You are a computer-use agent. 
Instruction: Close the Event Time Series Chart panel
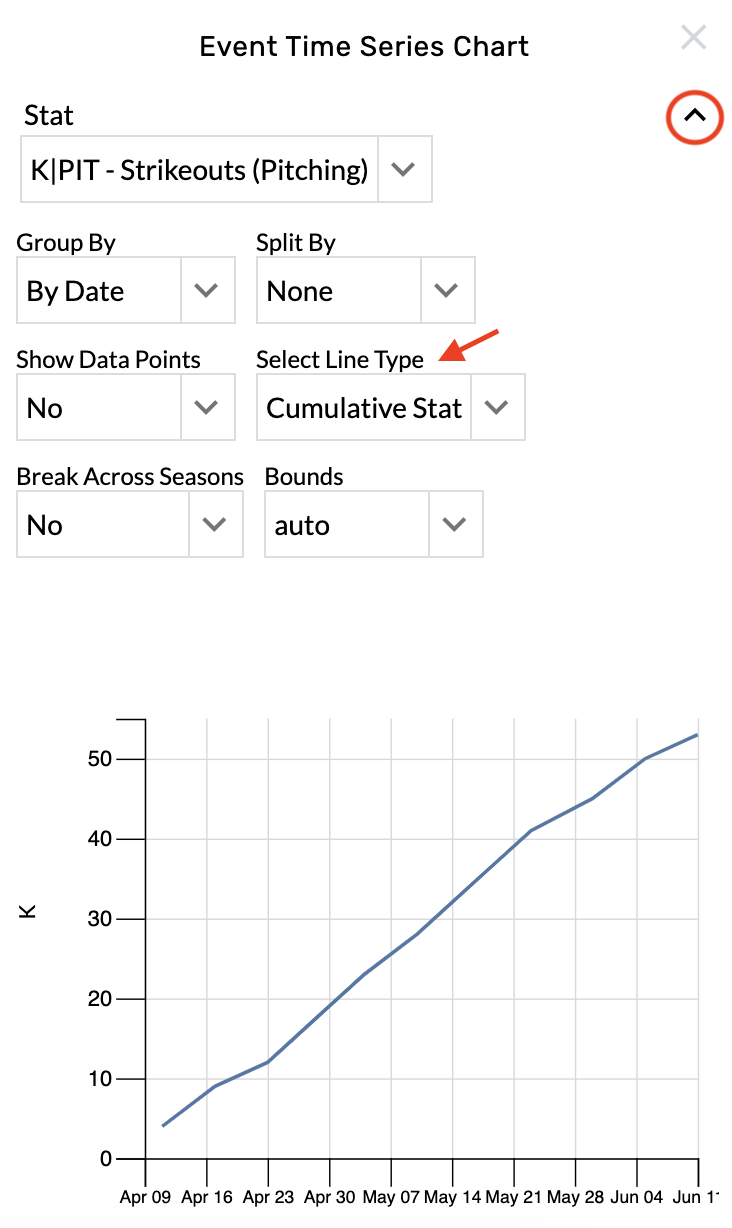coord(693,39)
